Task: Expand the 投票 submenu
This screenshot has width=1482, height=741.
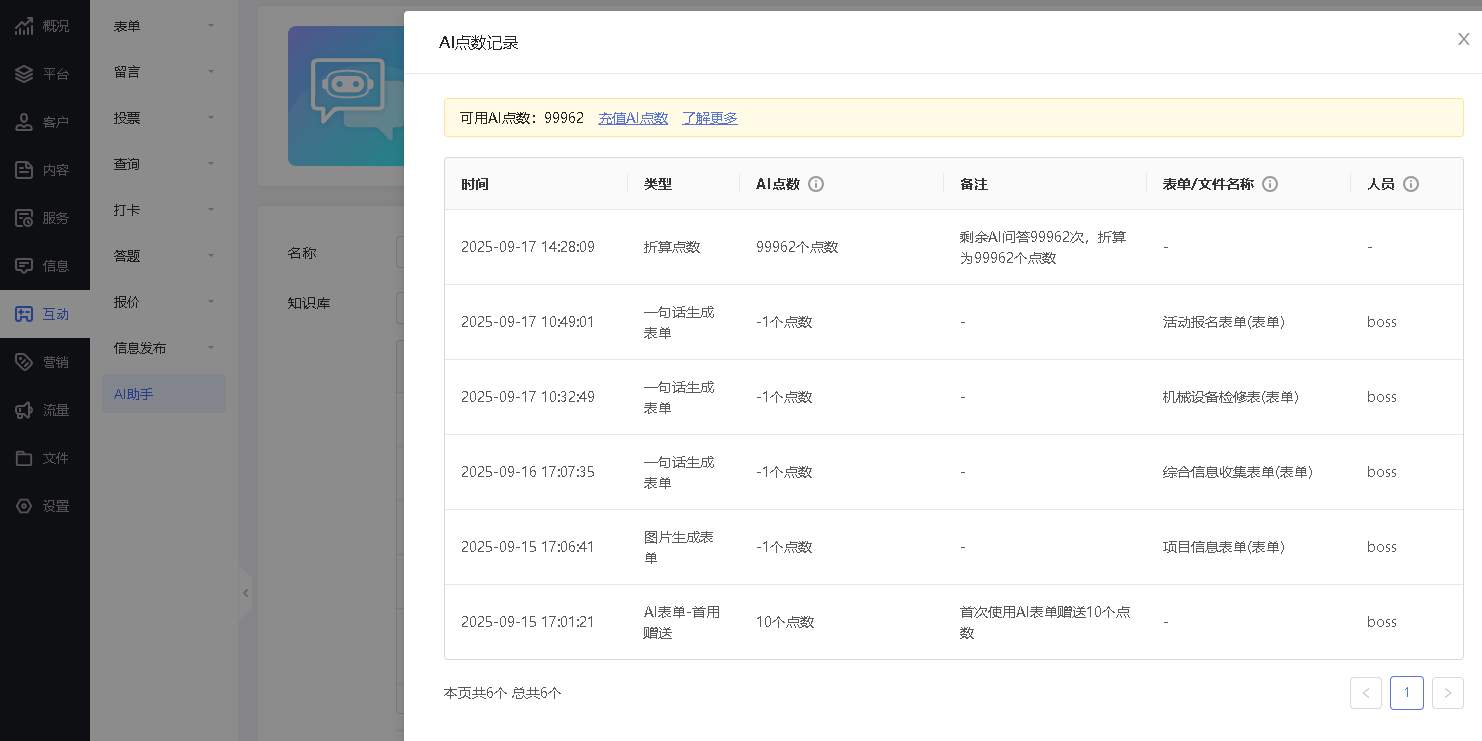Action: 164,118
